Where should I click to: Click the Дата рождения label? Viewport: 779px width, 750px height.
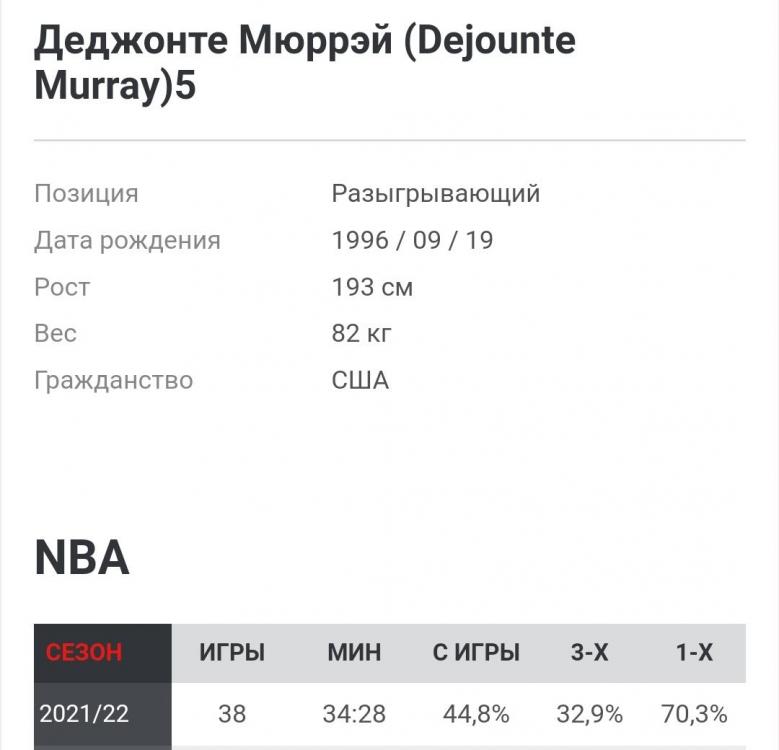pyautogui.click(x=127, y=241)
